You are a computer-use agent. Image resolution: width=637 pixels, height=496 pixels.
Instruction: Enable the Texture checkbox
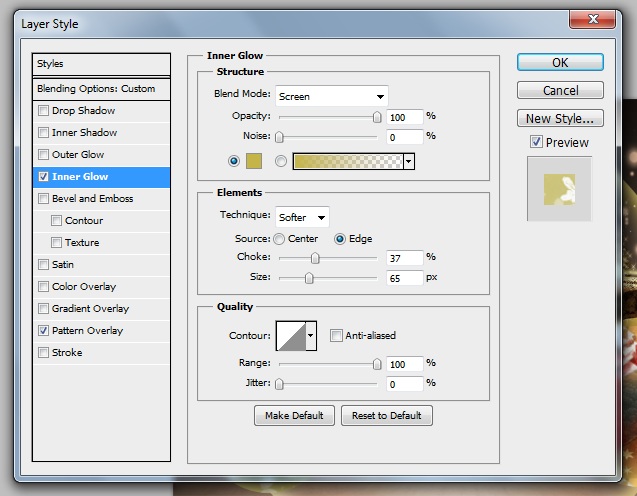tap(56, 243)
